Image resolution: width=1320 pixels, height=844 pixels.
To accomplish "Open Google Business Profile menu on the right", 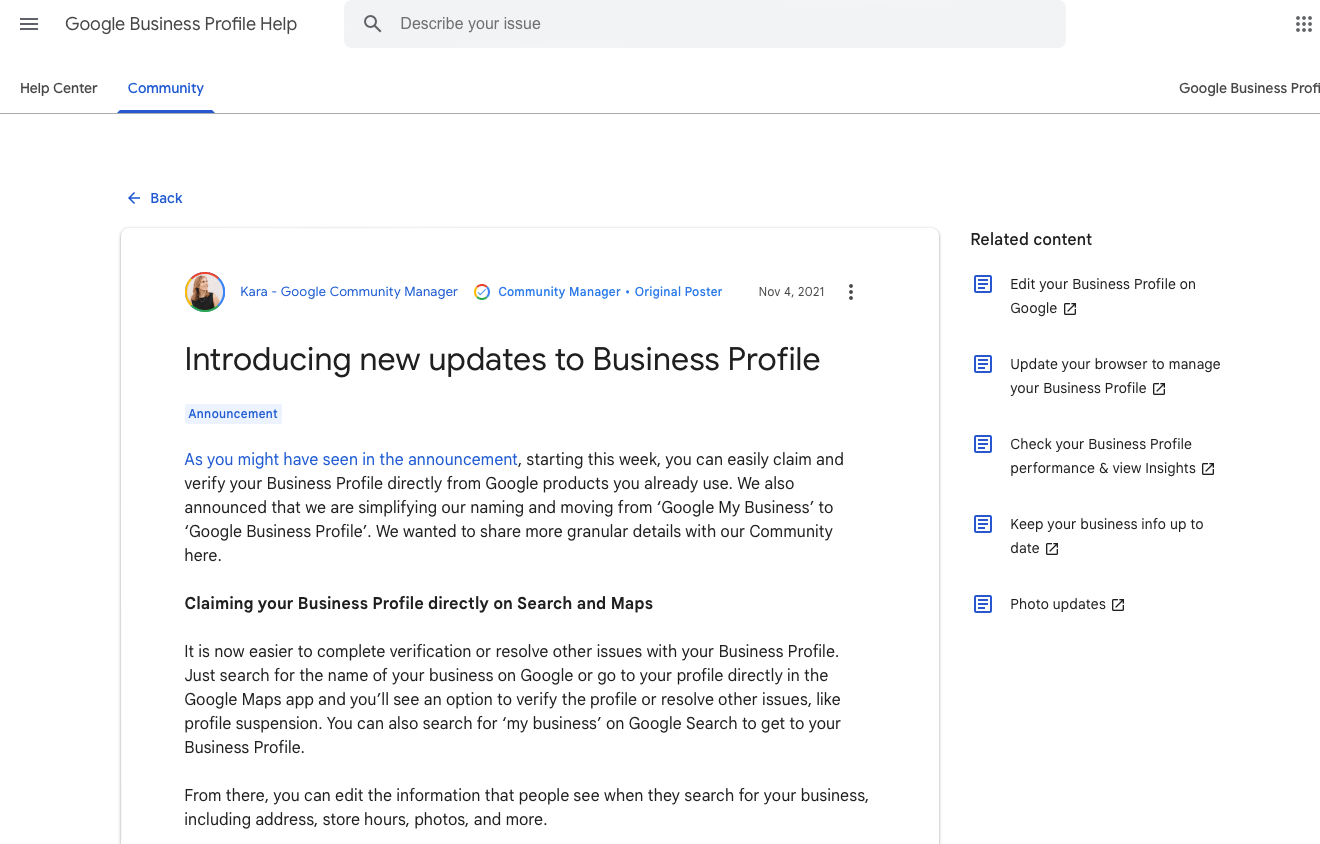I will click(x=1249, y=88).
